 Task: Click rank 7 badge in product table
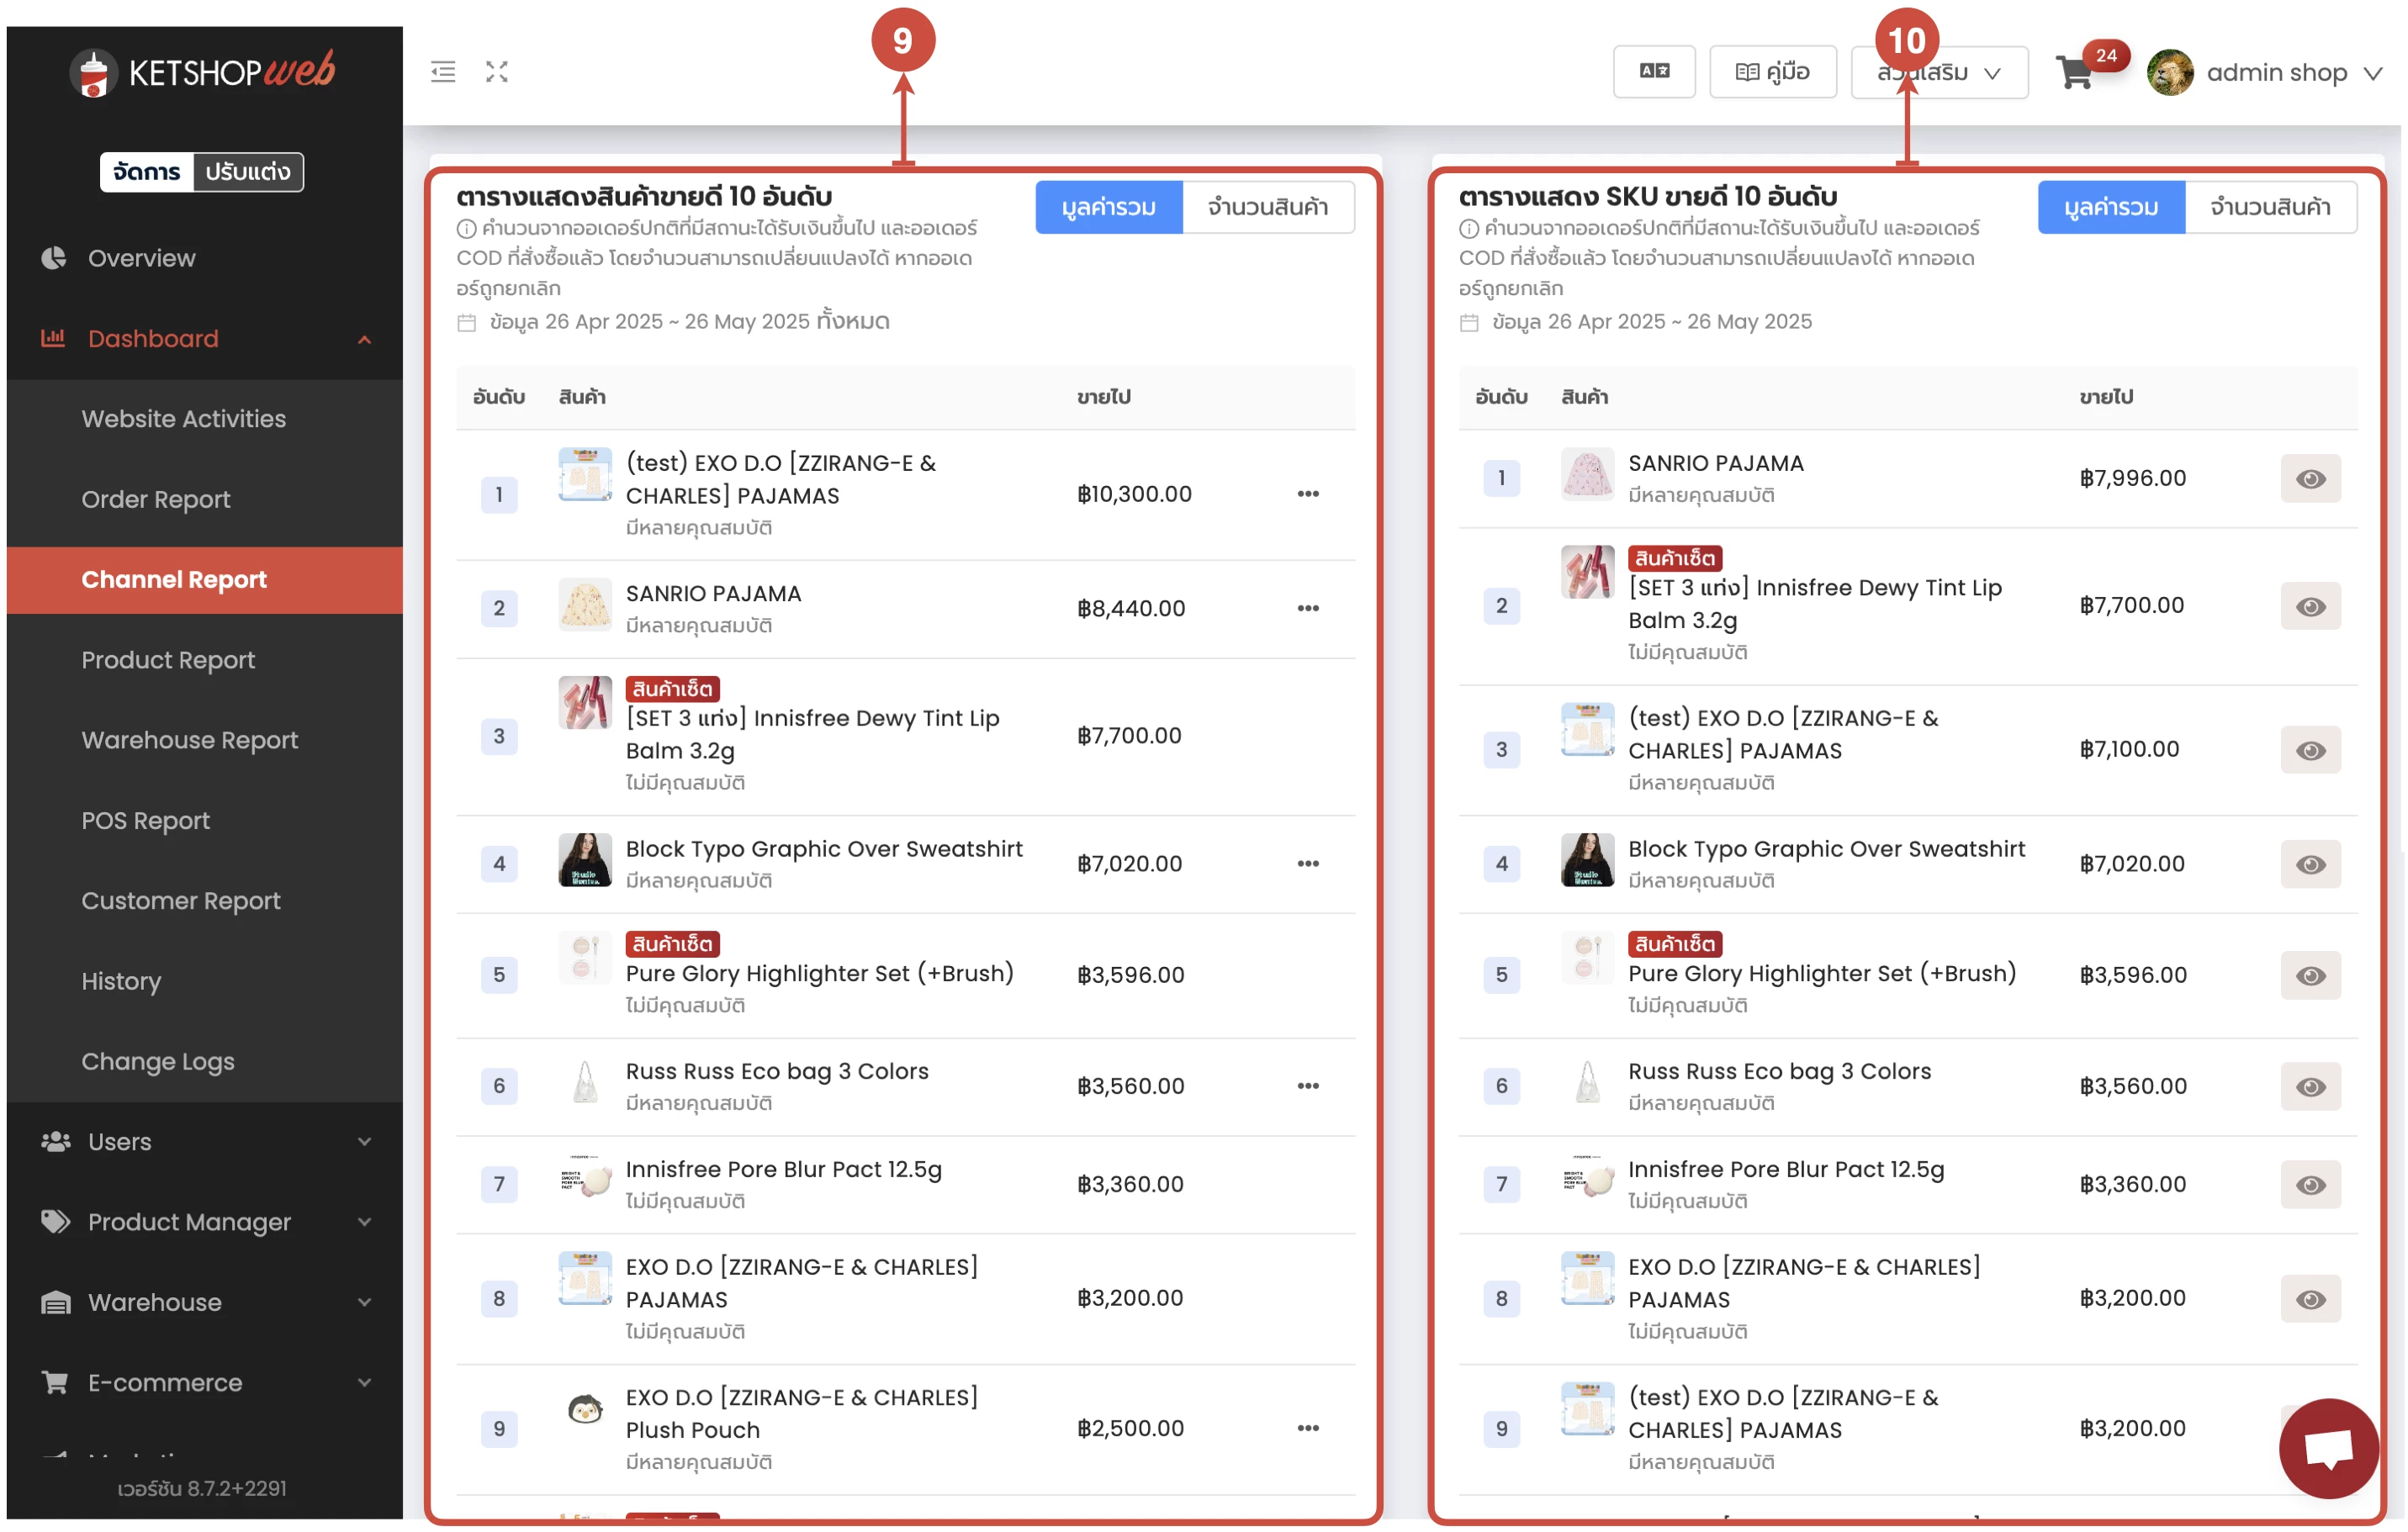[x=499, y=1185]
